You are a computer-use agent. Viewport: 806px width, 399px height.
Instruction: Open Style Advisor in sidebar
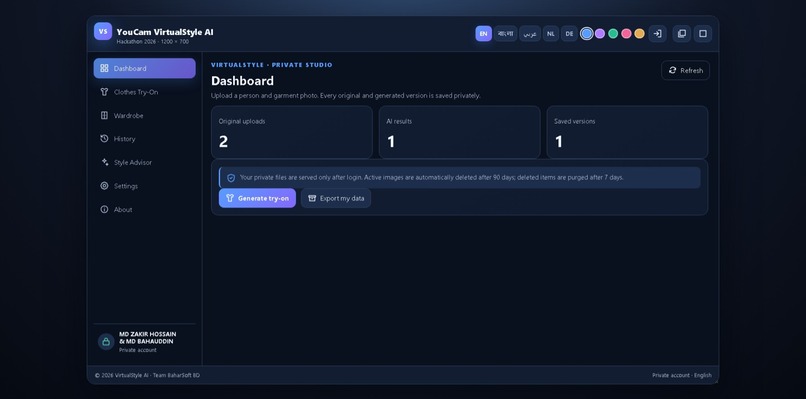click(x=144, y=162)
